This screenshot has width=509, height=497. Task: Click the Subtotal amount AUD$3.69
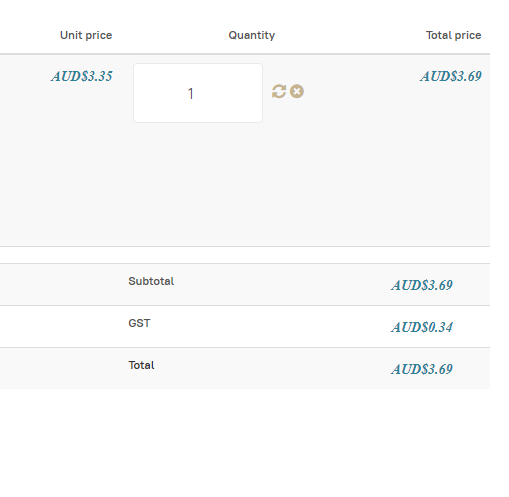click(422, 285)
